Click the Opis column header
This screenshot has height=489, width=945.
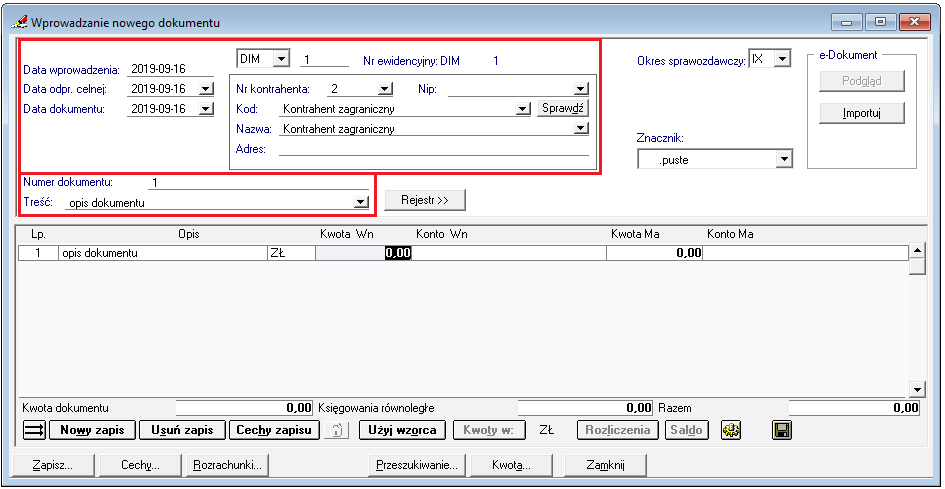click(189, 234)
